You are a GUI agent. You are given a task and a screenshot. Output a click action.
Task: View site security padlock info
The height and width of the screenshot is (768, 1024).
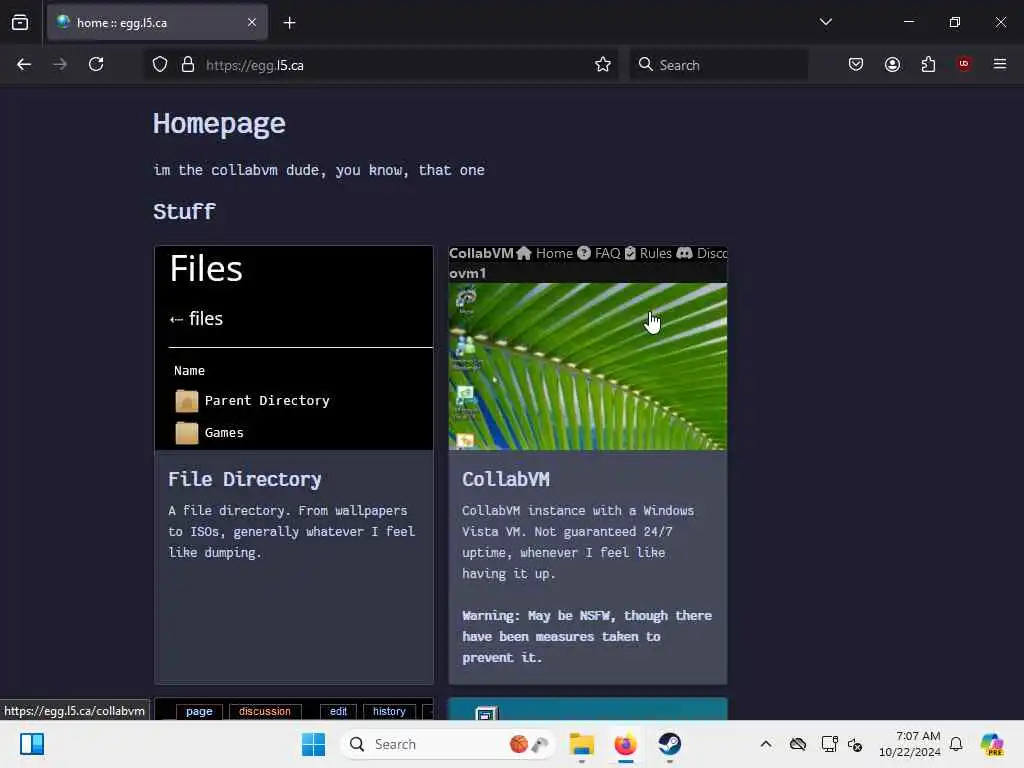pos(188,65)
